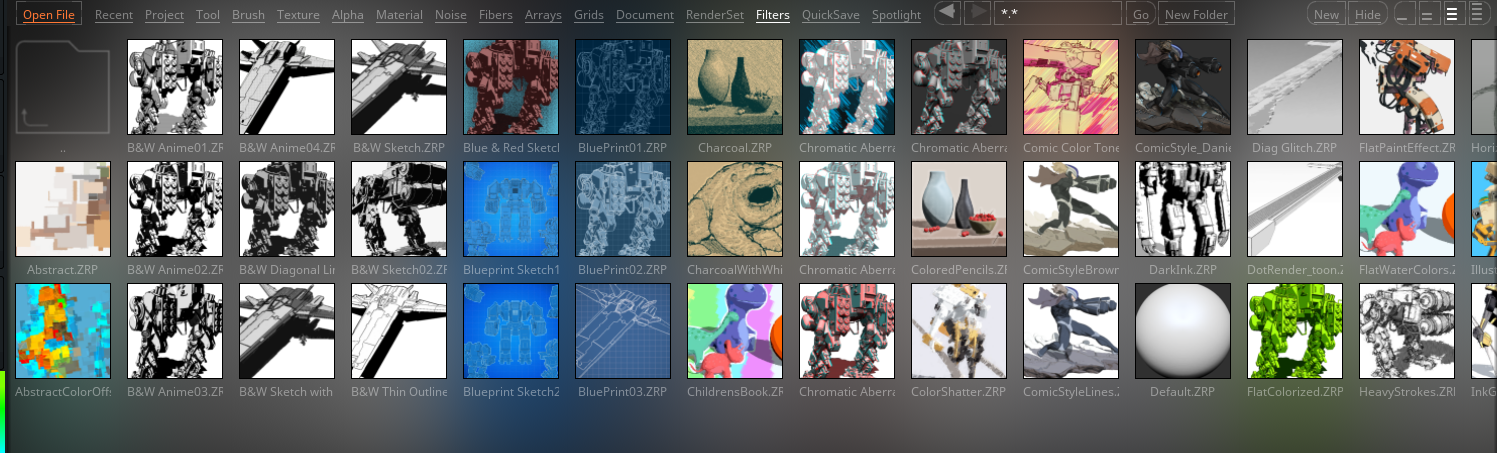Viewport: 1497px width, 453px height.
Task: Select the ColorShatter.ZRP filter thumbnail
Action: pos(959,331)
